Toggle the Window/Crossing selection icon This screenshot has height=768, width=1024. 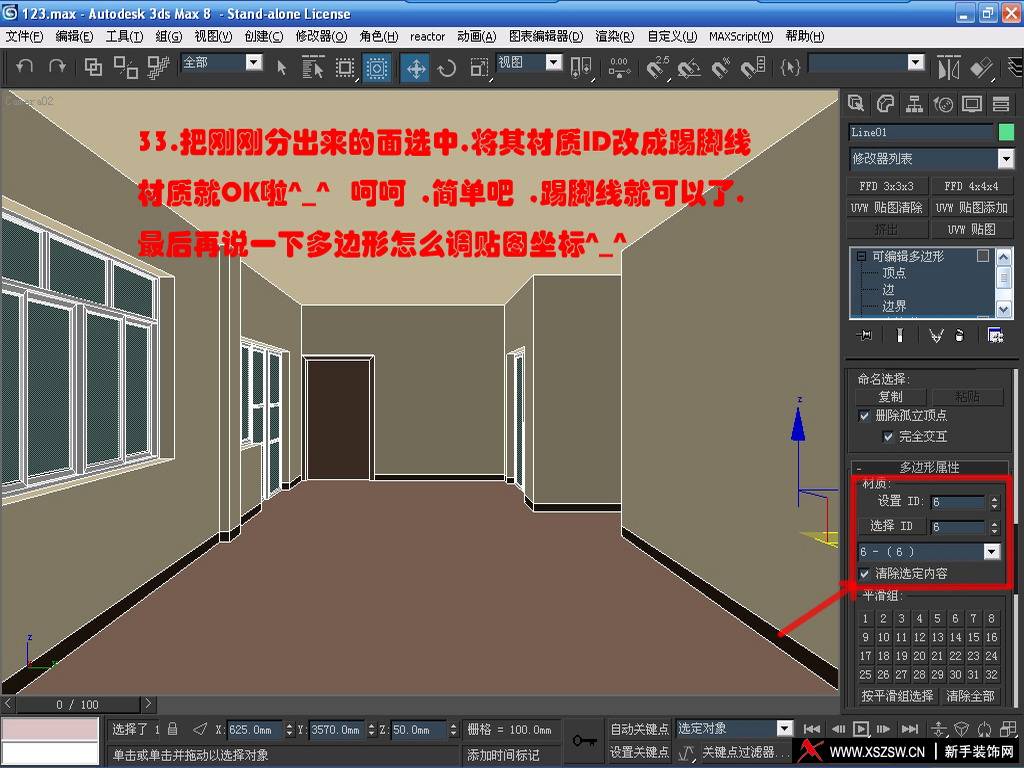pyautogui.click(x=377, y=67)
